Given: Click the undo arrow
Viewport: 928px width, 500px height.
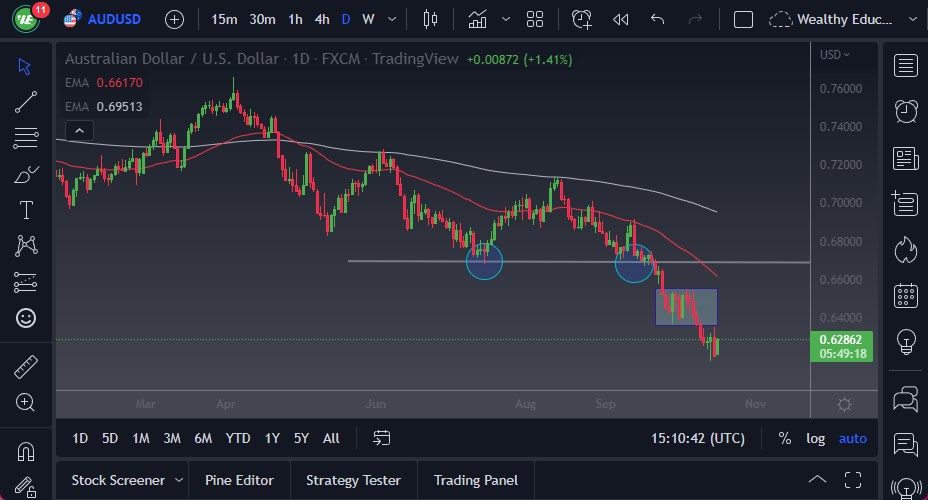Looking at the screenshot, I should coord(657,19).
